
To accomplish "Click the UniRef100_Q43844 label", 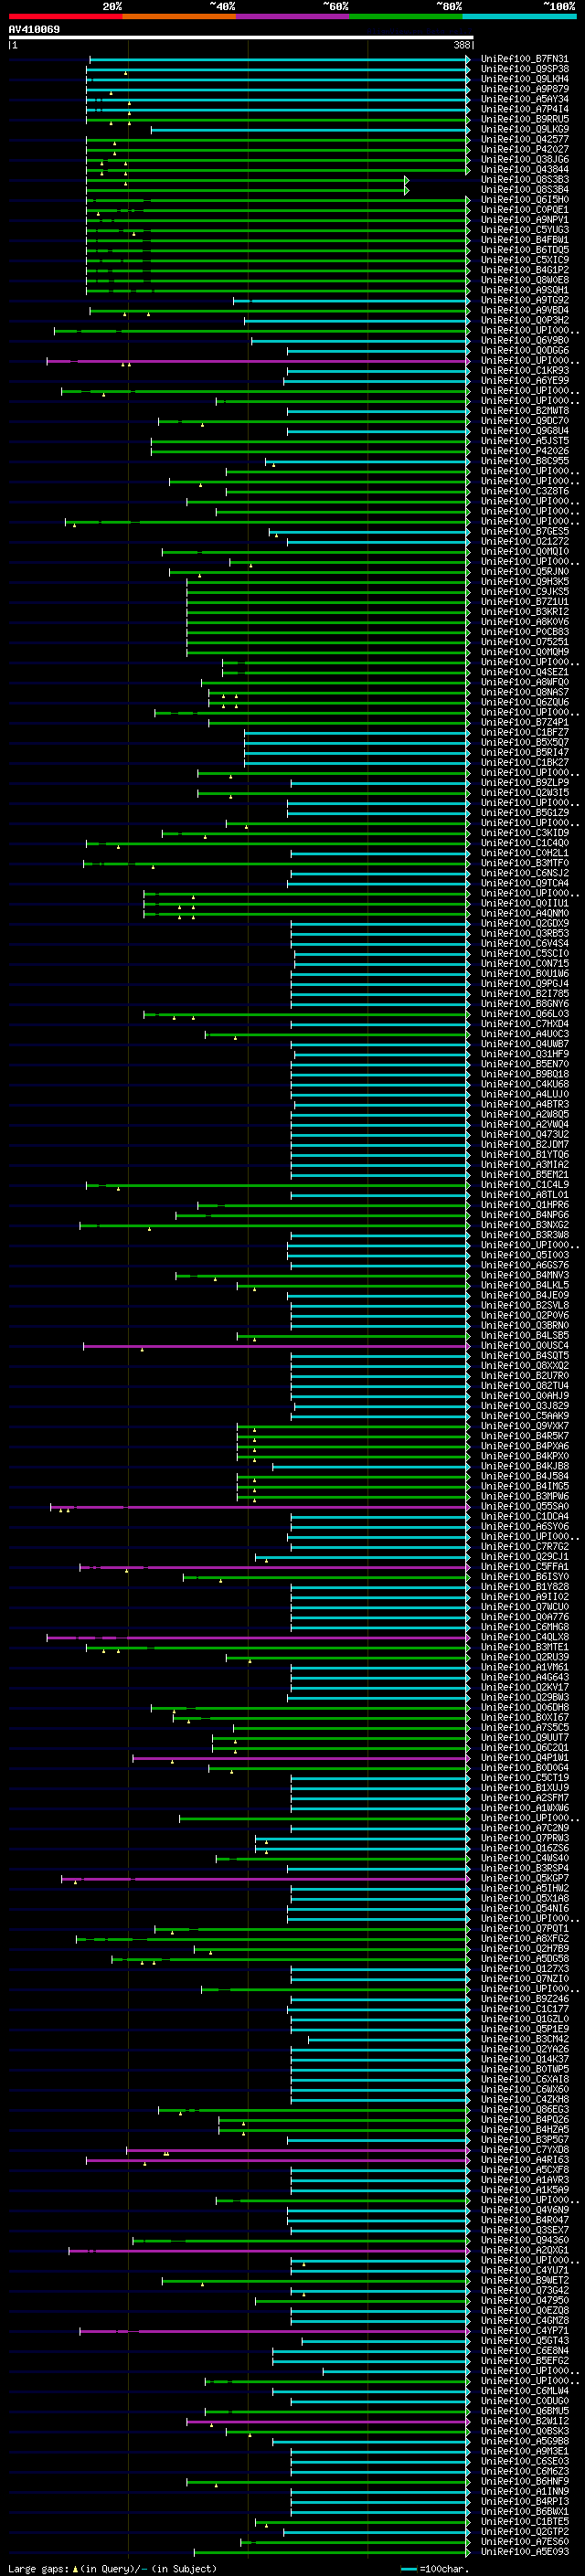I will [x=525, y=169].
